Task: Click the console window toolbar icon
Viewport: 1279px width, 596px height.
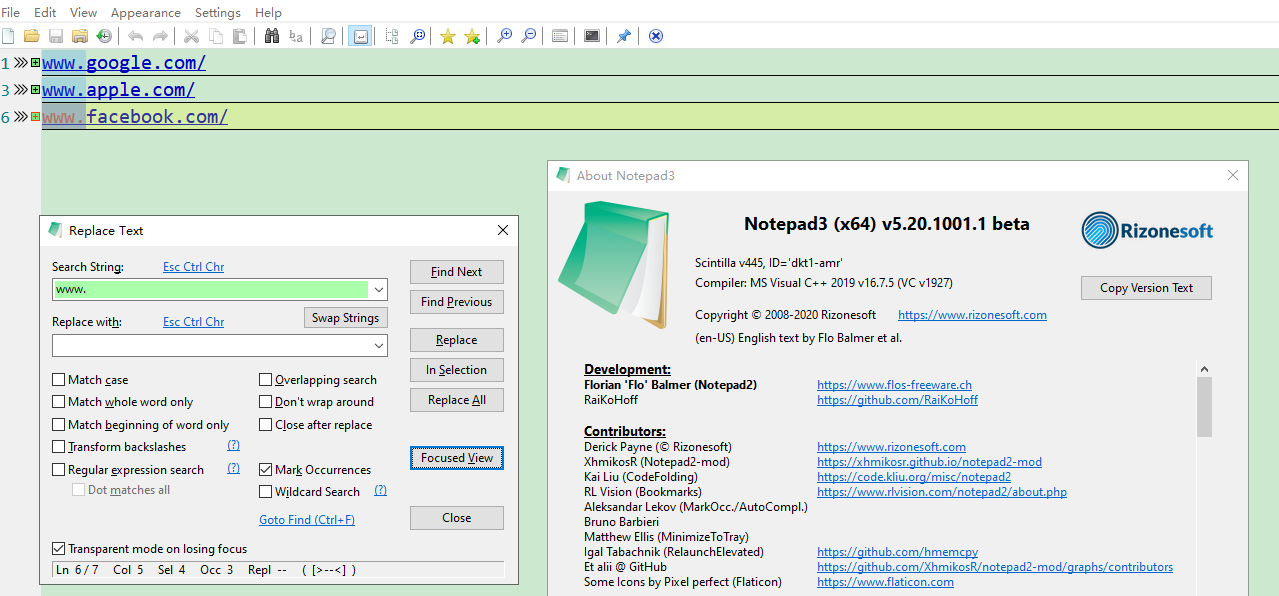Action: pos(592,36)
